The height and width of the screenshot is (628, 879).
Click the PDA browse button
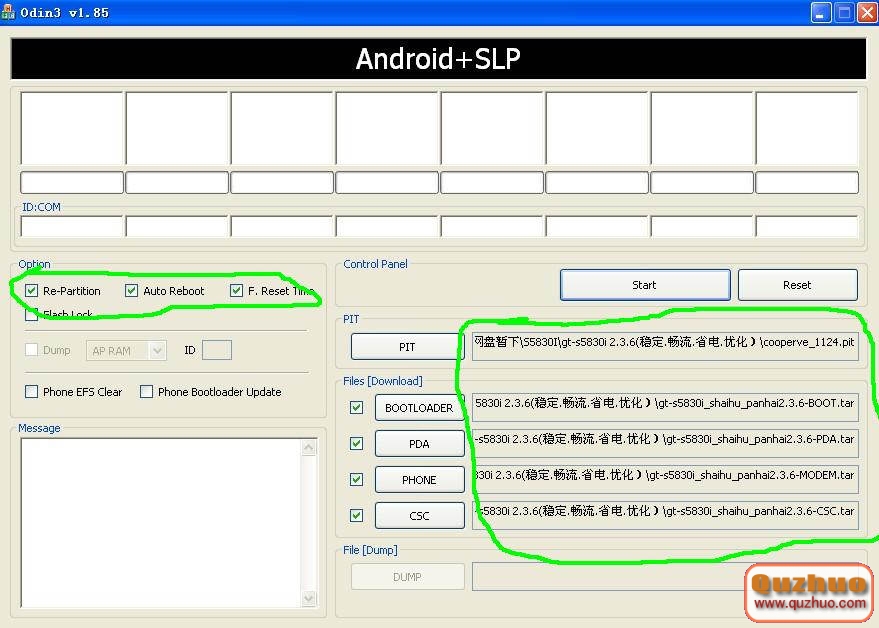click(419, 444)
